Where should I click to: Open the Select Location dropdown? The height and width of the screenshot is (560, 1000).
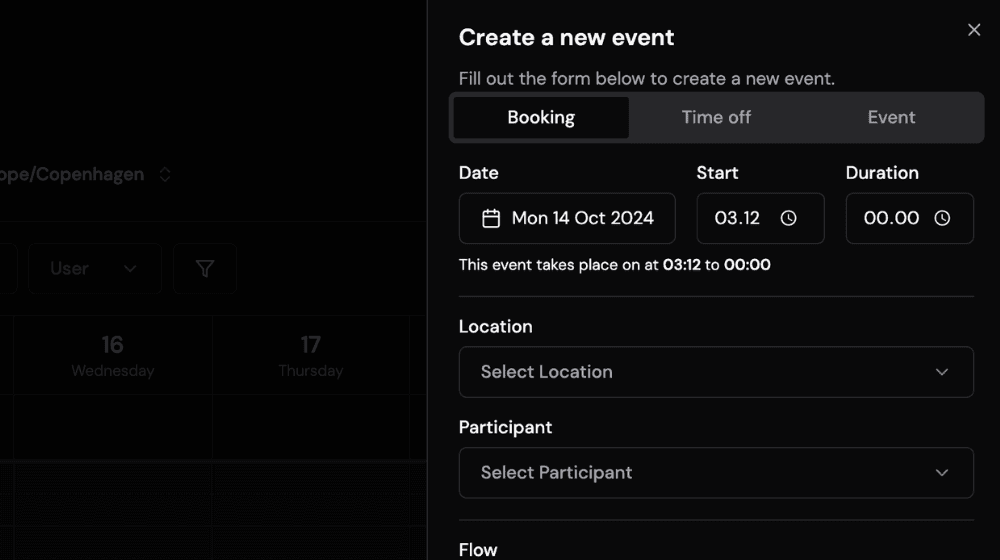click(x=716, y=372)
